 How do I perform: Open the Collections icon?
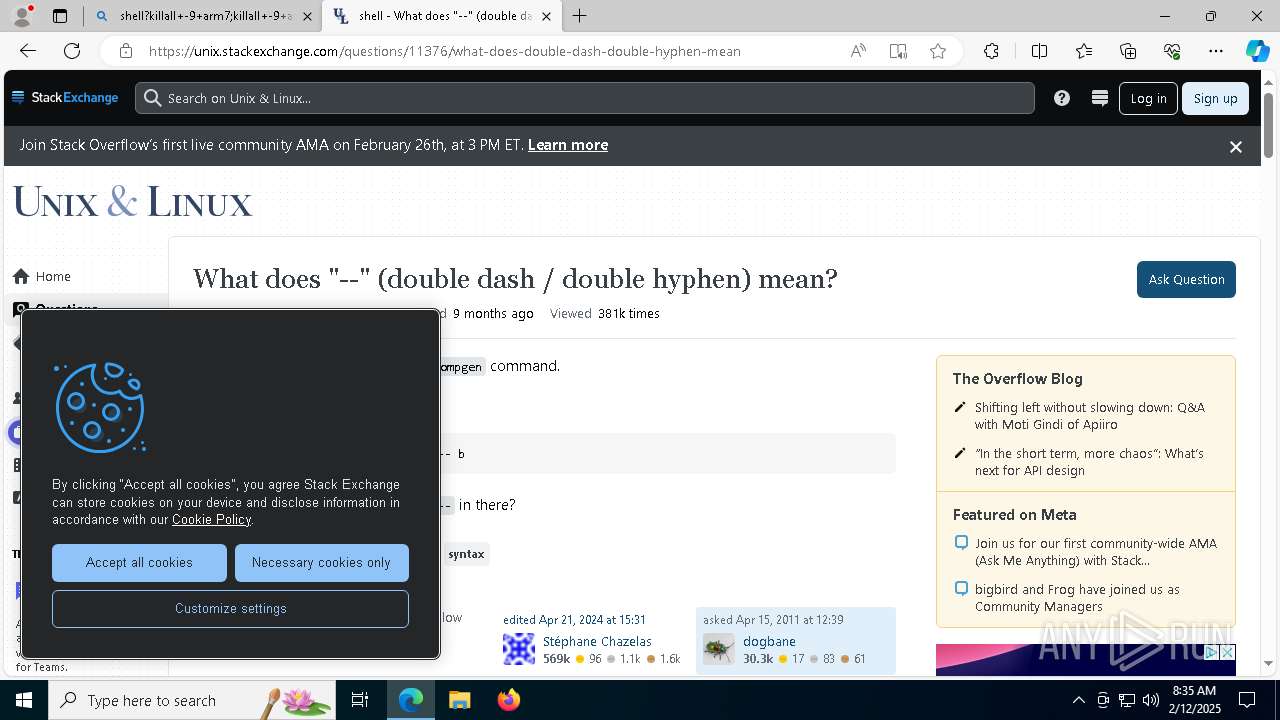tap(1128, 51)
